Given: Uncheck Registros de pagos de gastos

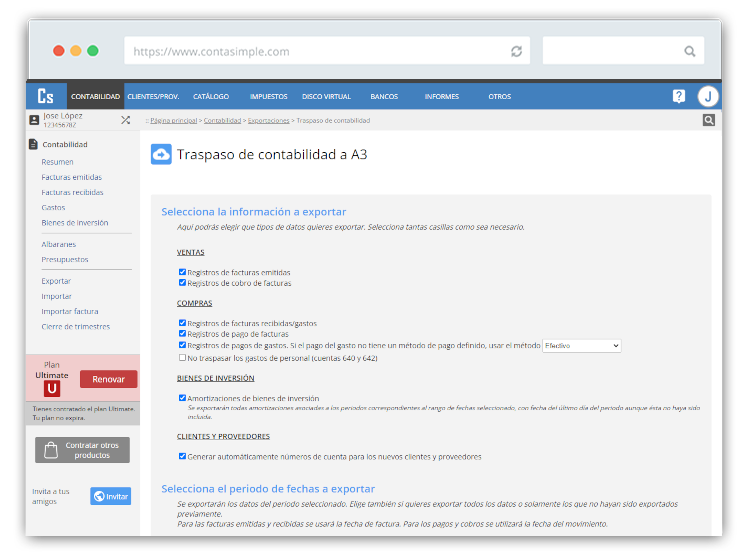Looking at the screenshot, I should point(182,345).
